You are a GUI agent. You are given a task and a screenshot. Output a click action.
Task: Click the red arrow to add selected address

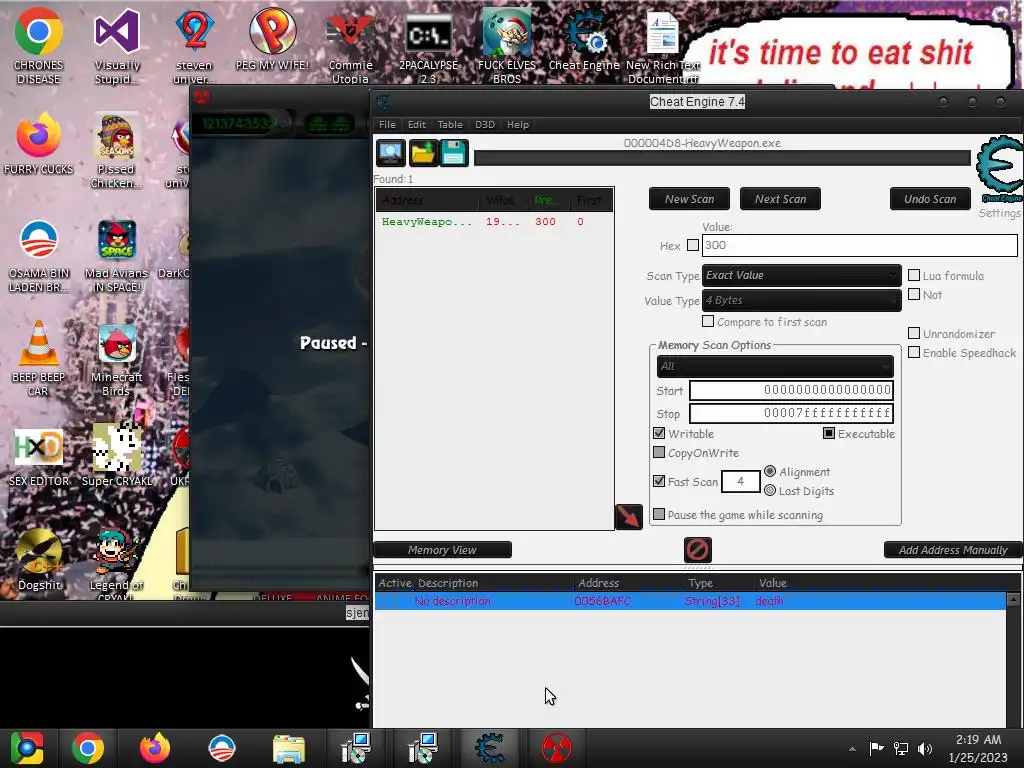(x=629, y=517)
